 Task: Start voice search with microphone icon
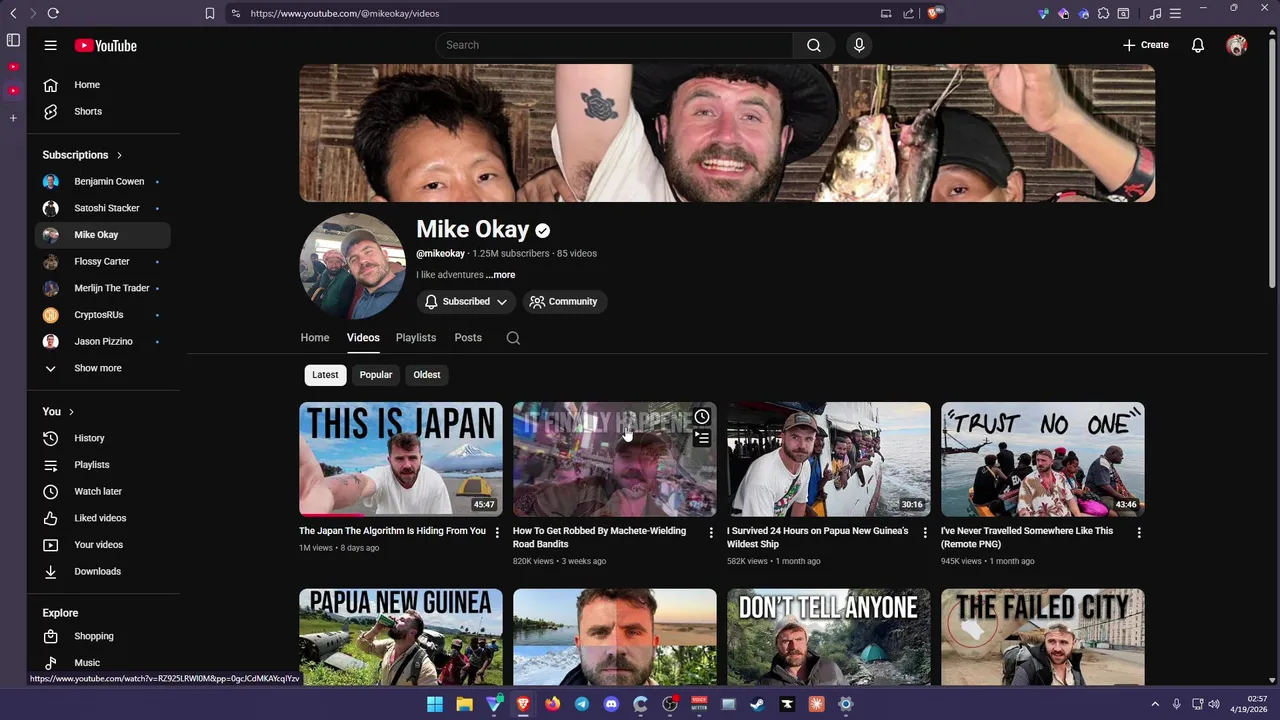(x=859, y=45)
